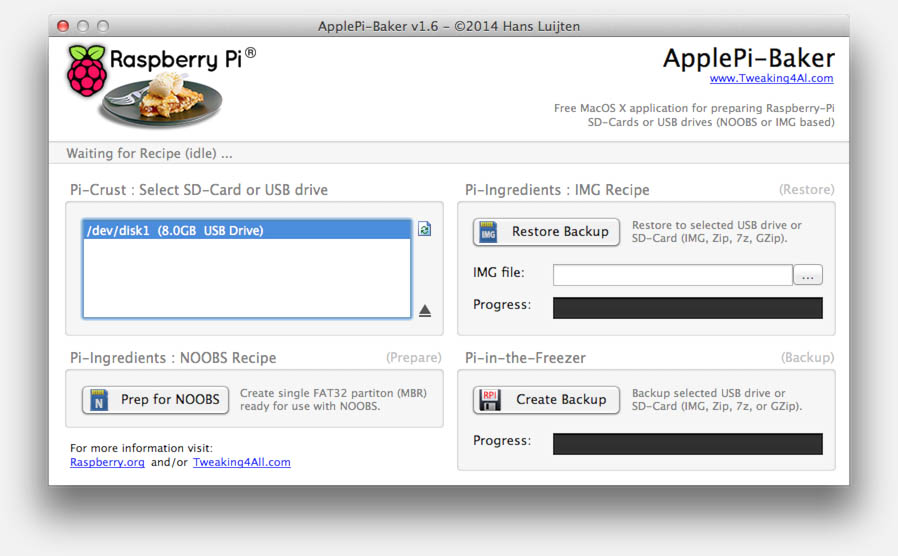898x556 pixels.
Task: Open the IMG file browse button
Action: [808, 275]
